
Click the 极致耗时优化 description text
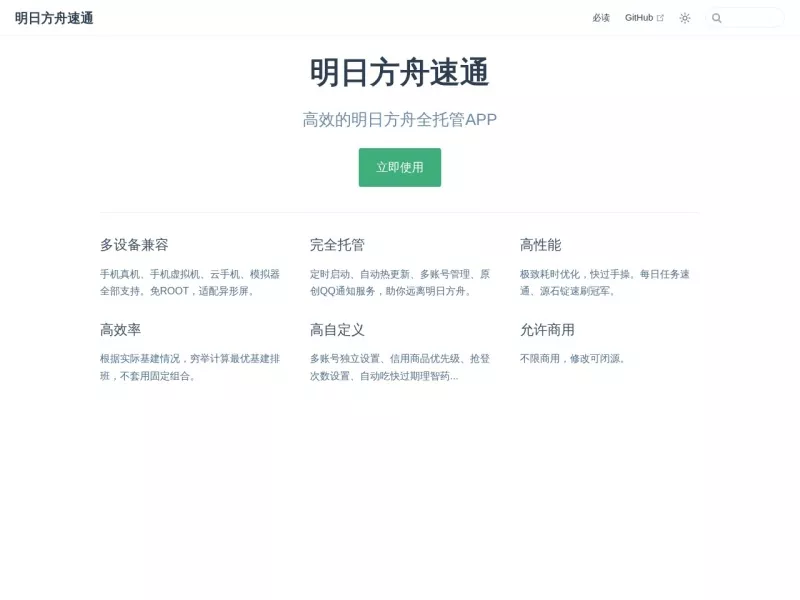pos(605,282)
